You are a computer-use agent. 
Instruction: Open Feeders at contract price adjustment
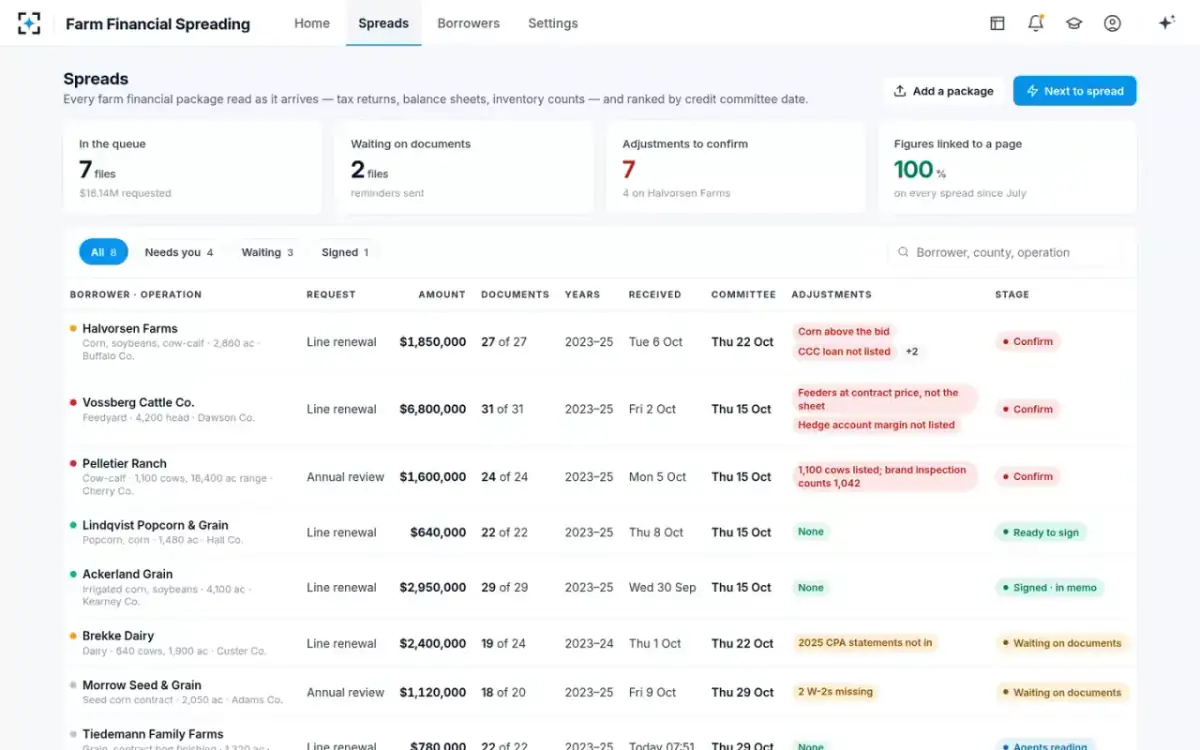point(884,400)
